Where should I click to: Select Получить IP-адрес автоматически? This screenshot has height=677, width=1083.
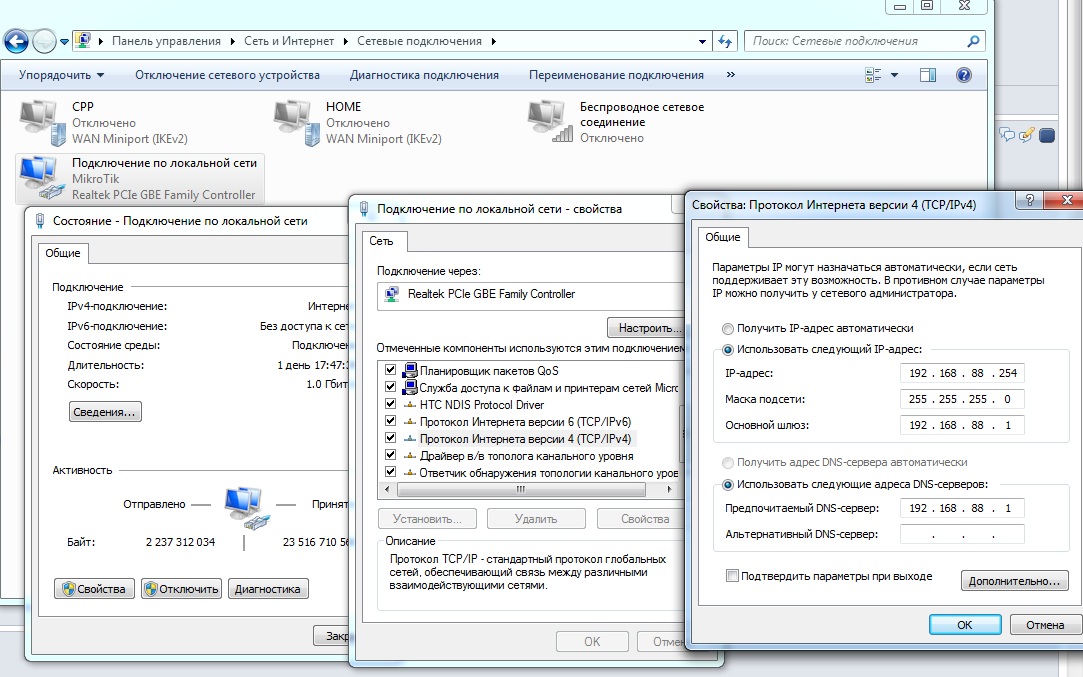[728, 328]
